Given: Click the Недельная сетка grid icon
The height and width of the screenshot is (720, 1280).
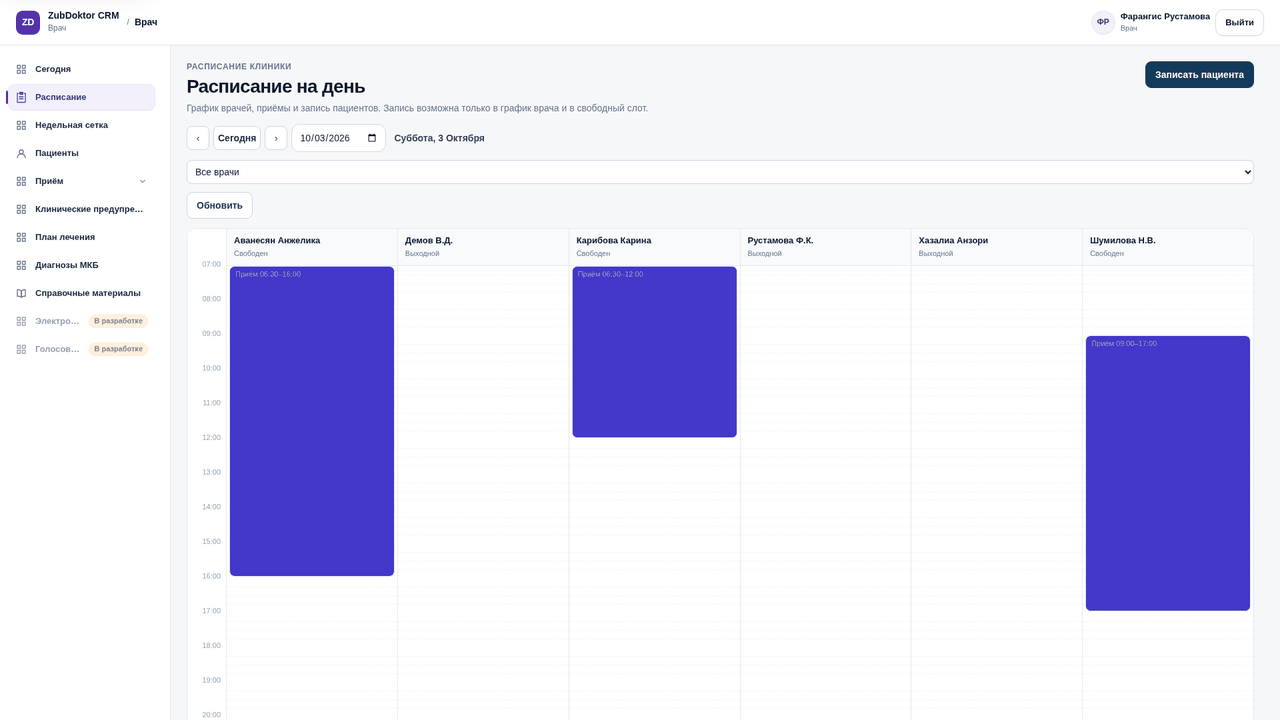Looking at the screenshot, I should point(21,125).
